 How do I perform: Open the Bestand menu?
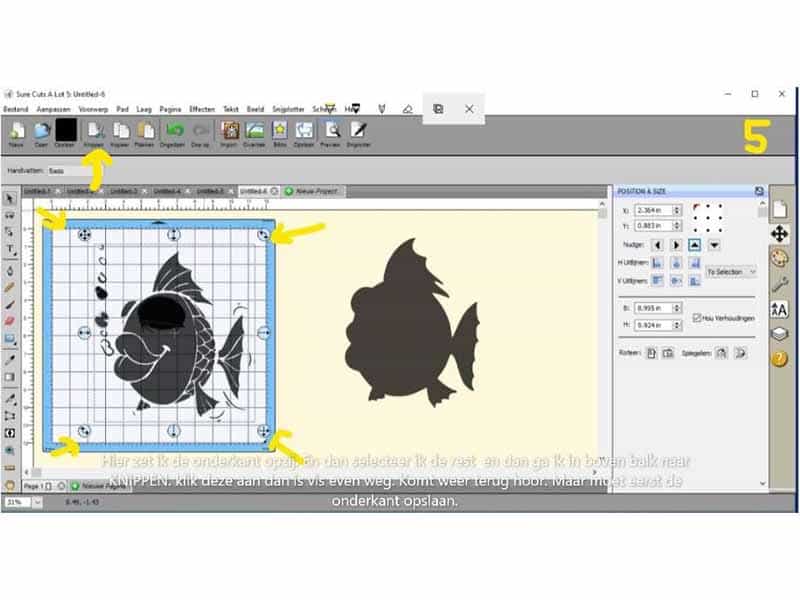tap(16, 109)
